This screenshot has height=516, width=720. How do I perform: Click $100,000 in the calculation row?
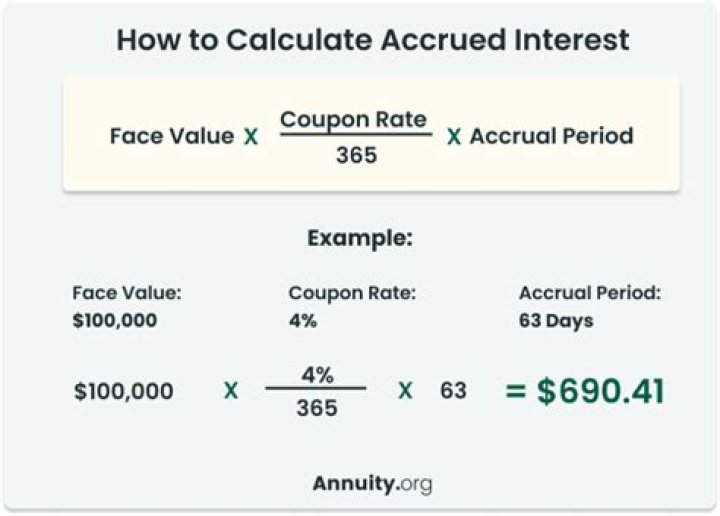123,391
